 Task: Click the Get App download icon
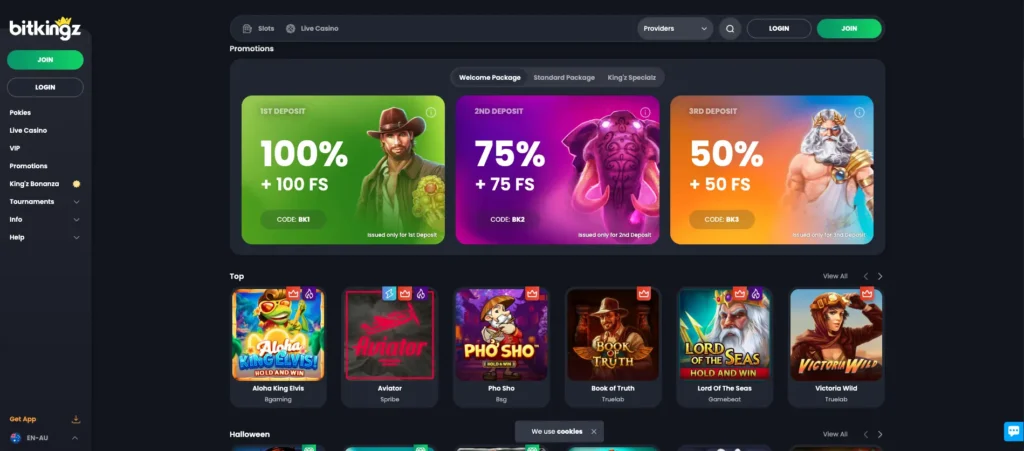76,419
